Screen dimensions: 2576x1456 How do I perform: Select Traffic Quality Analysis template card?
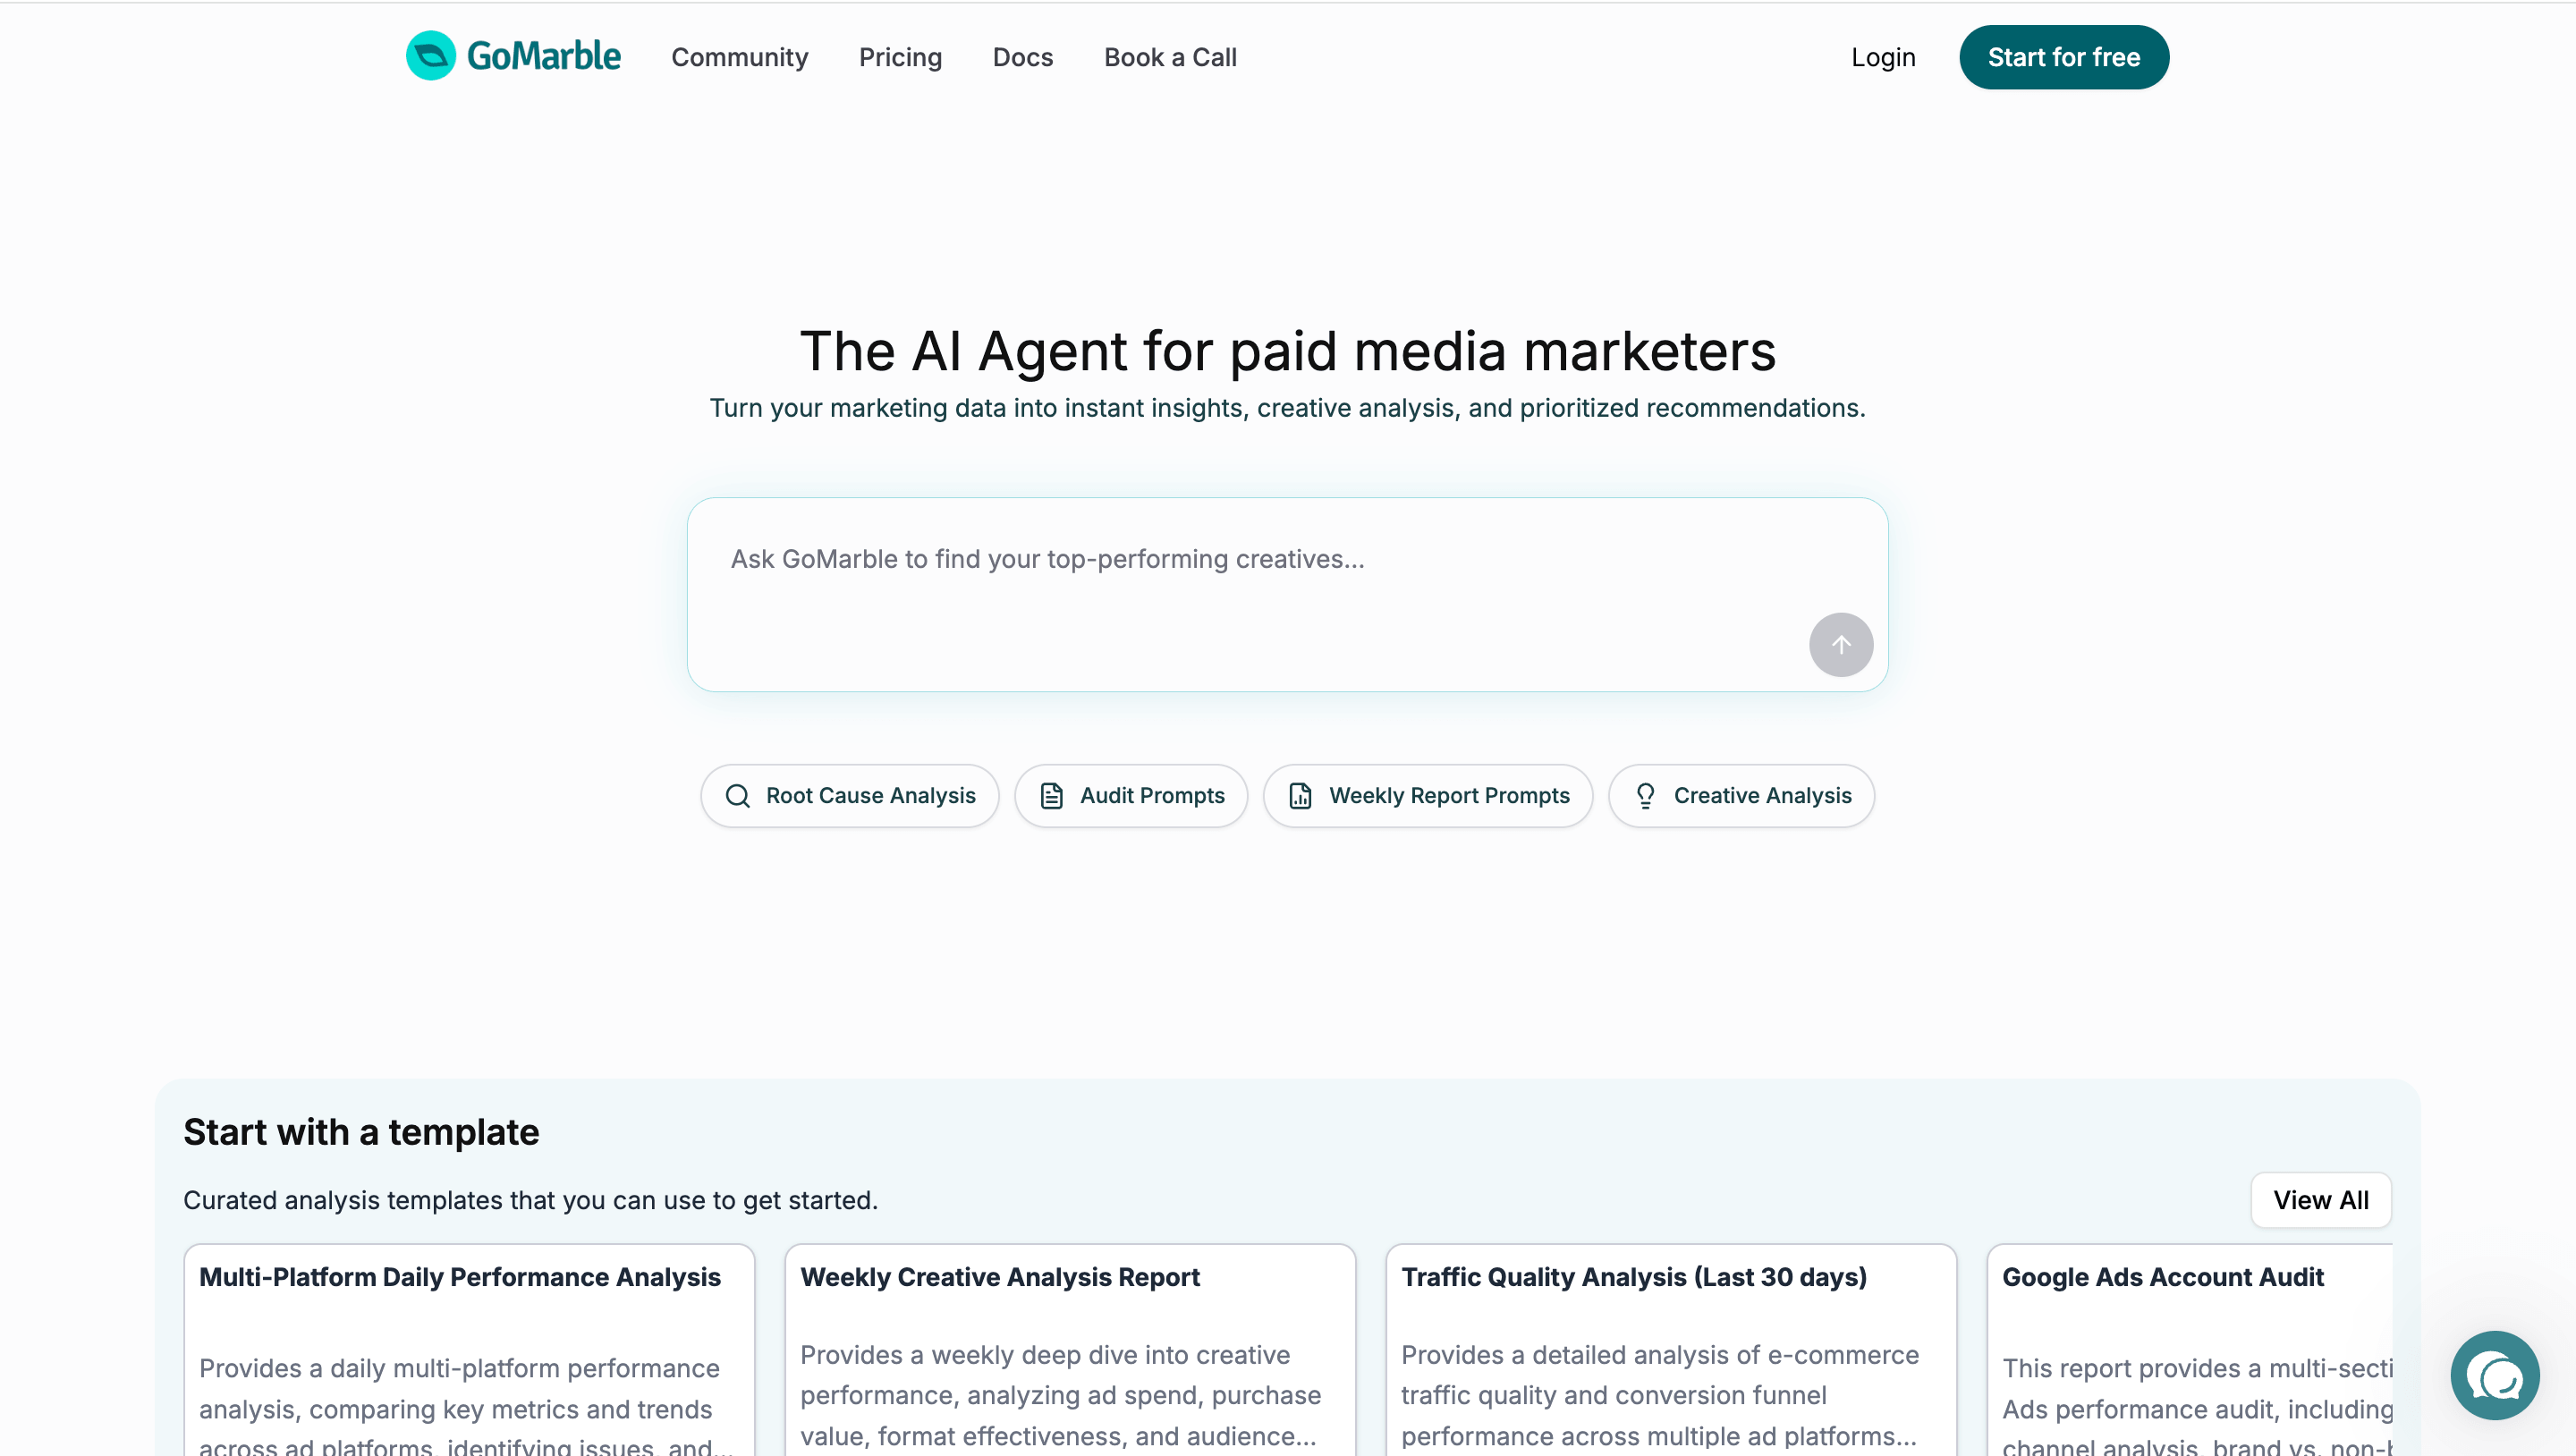(x=1633, y=1277)
